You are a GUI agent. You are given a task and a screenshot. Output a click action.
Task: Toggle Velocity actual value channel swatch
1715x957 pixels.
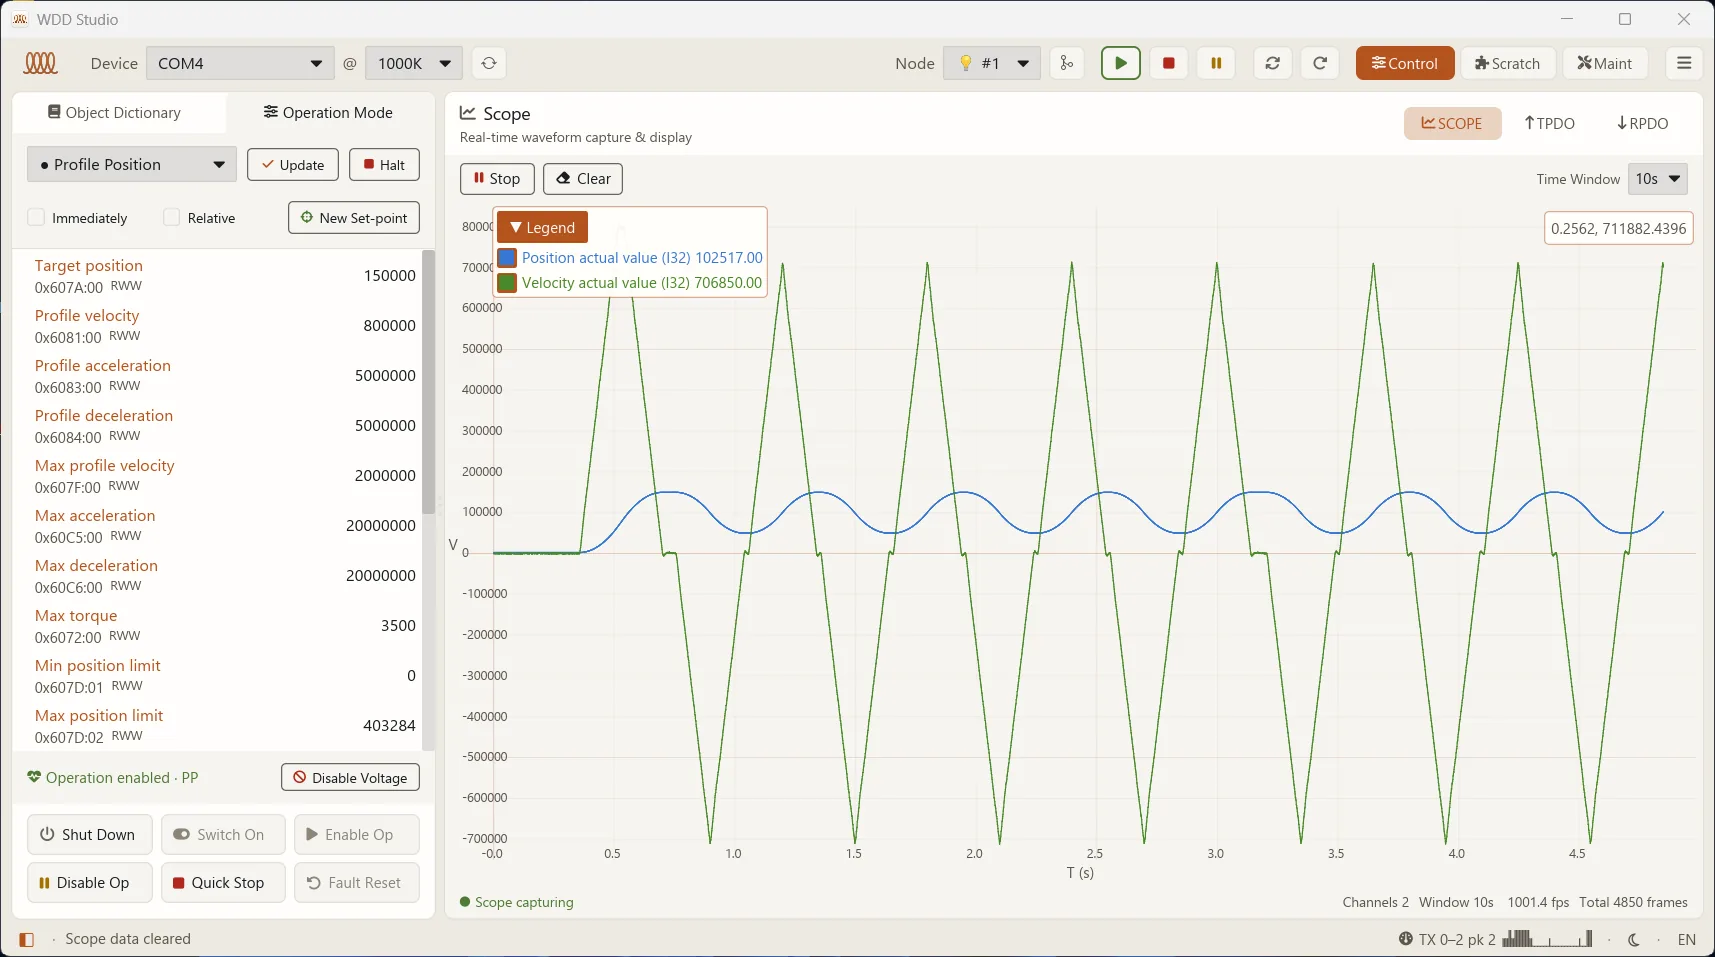click(507, 283)
